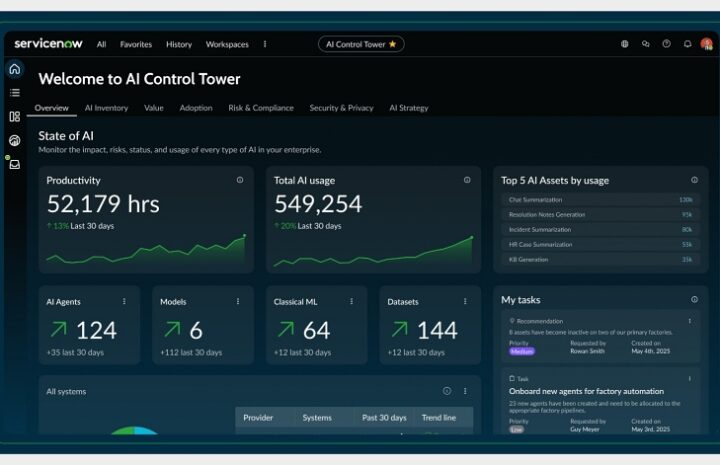Image resolution: width=720 pixels, height=465 pixels.
Task: Open the Favorites menu
Action: tap(136, 44)
